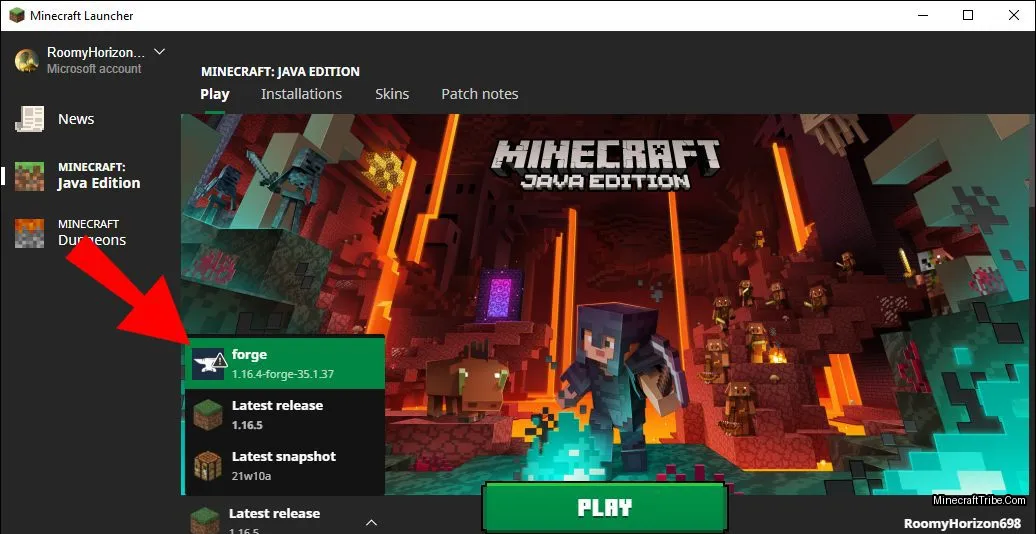
Task: Click the grass block icon for Latest release in list
Action: [207, 414]
